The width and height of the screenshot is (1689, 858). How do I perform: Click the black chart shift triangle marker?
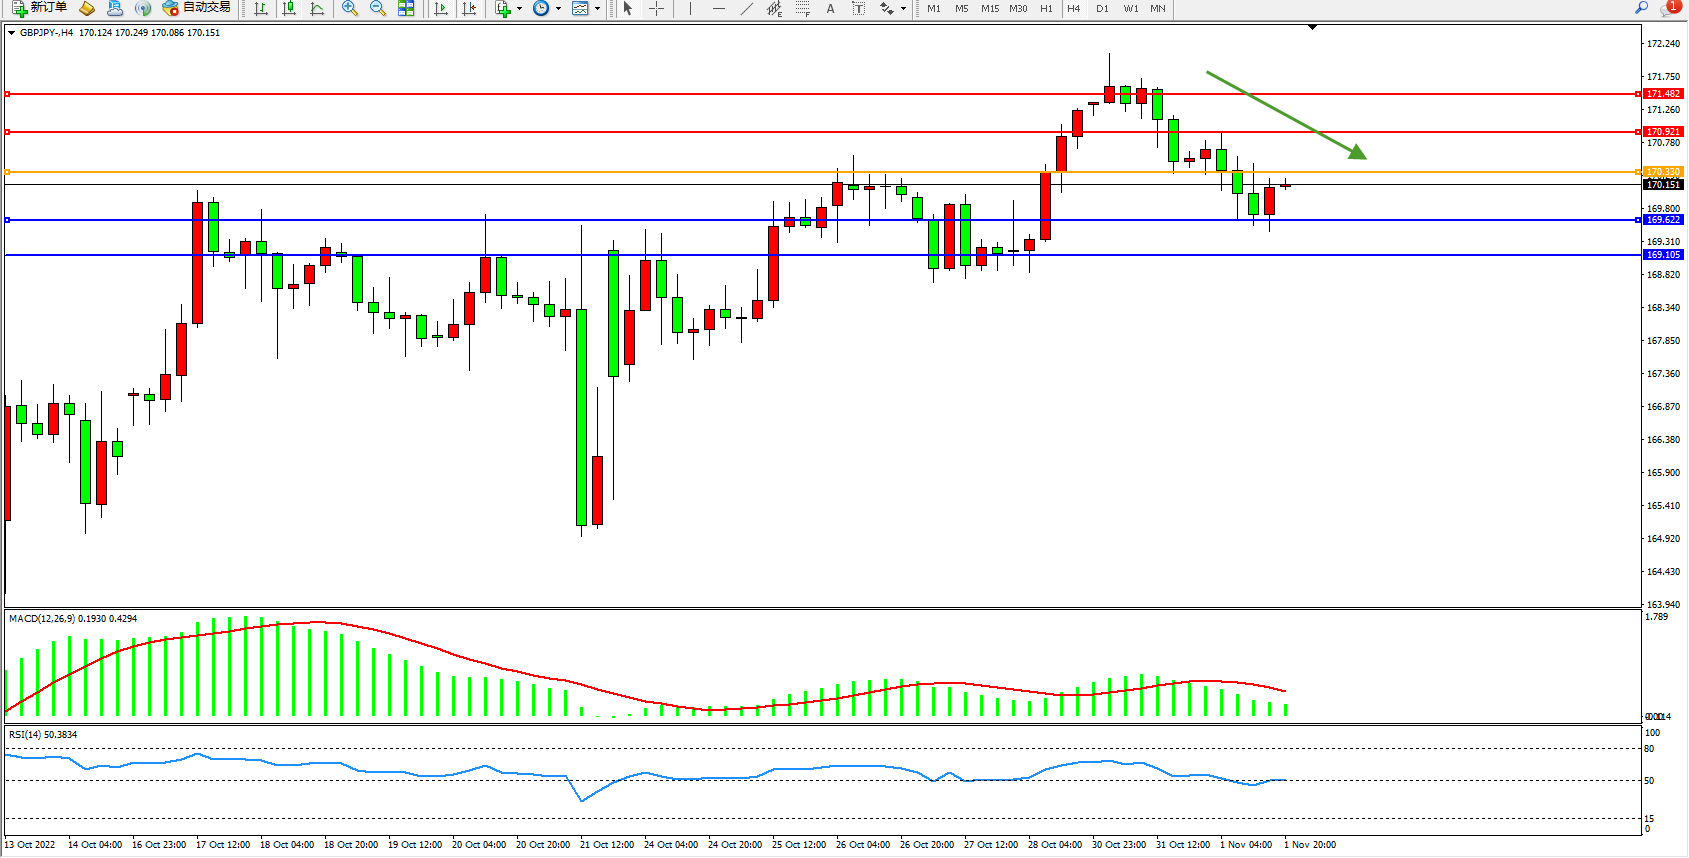[x=1312, y=28]
